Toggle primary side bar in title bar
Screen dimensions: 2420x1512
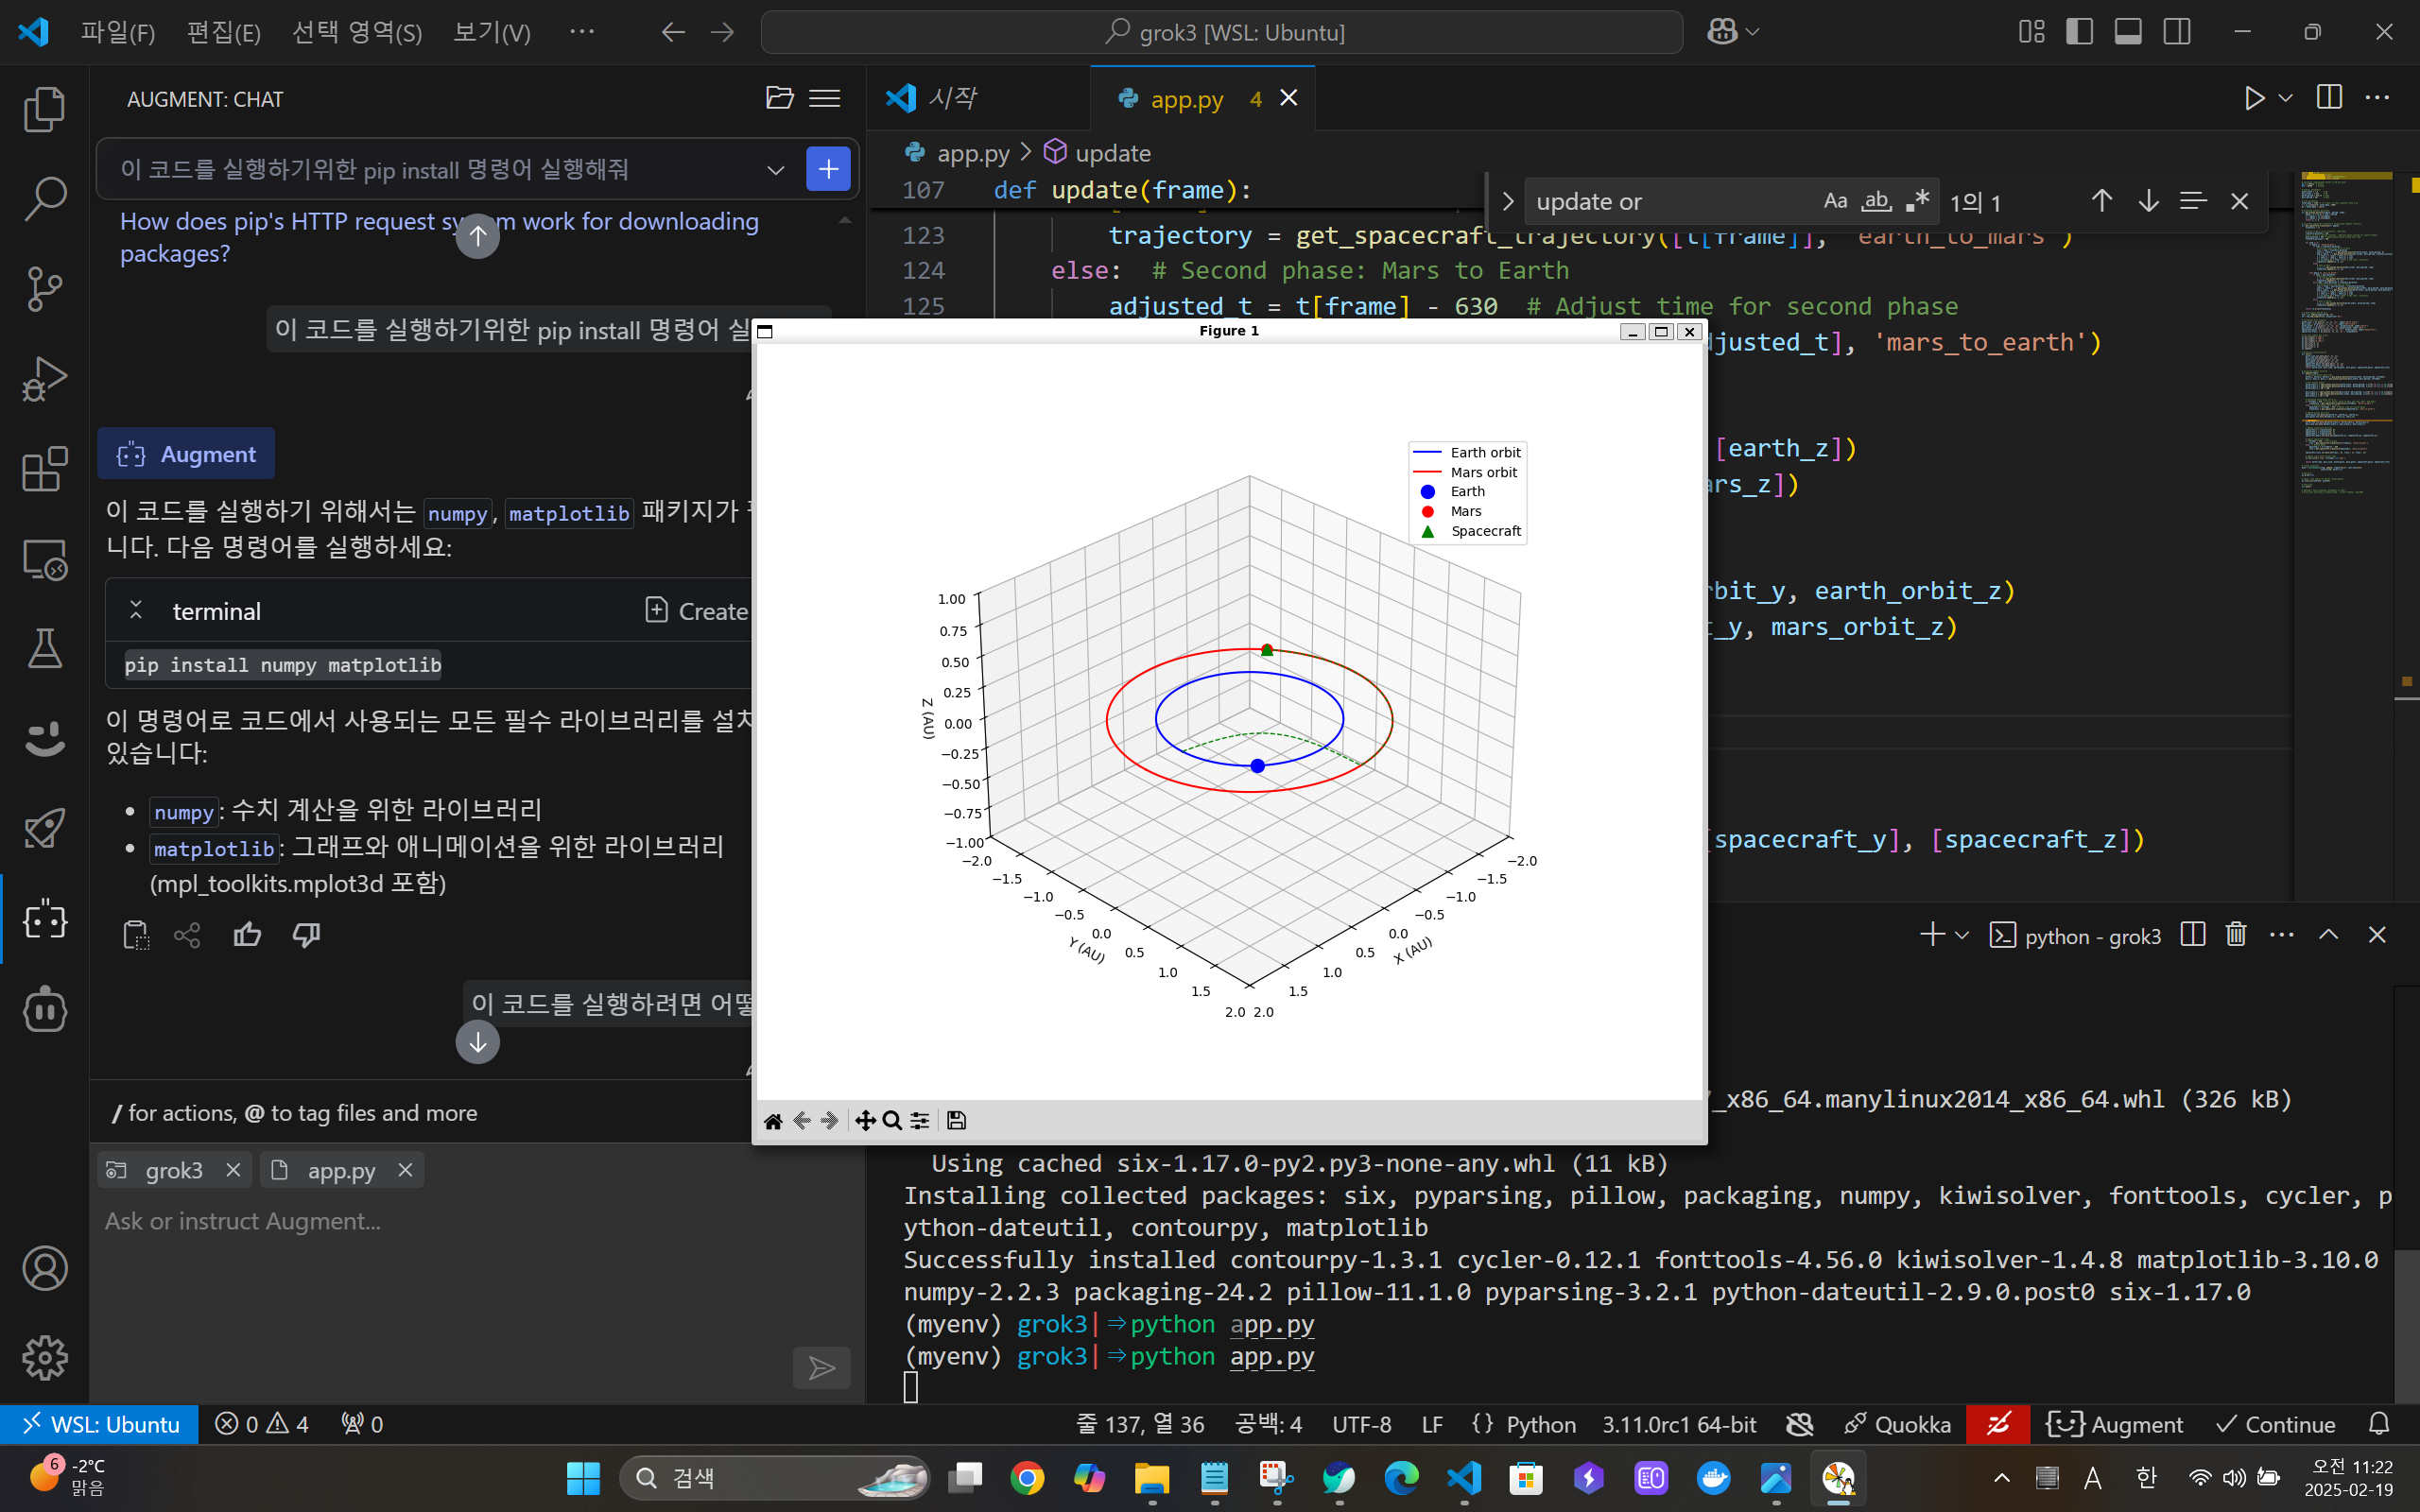(2080, 32)
